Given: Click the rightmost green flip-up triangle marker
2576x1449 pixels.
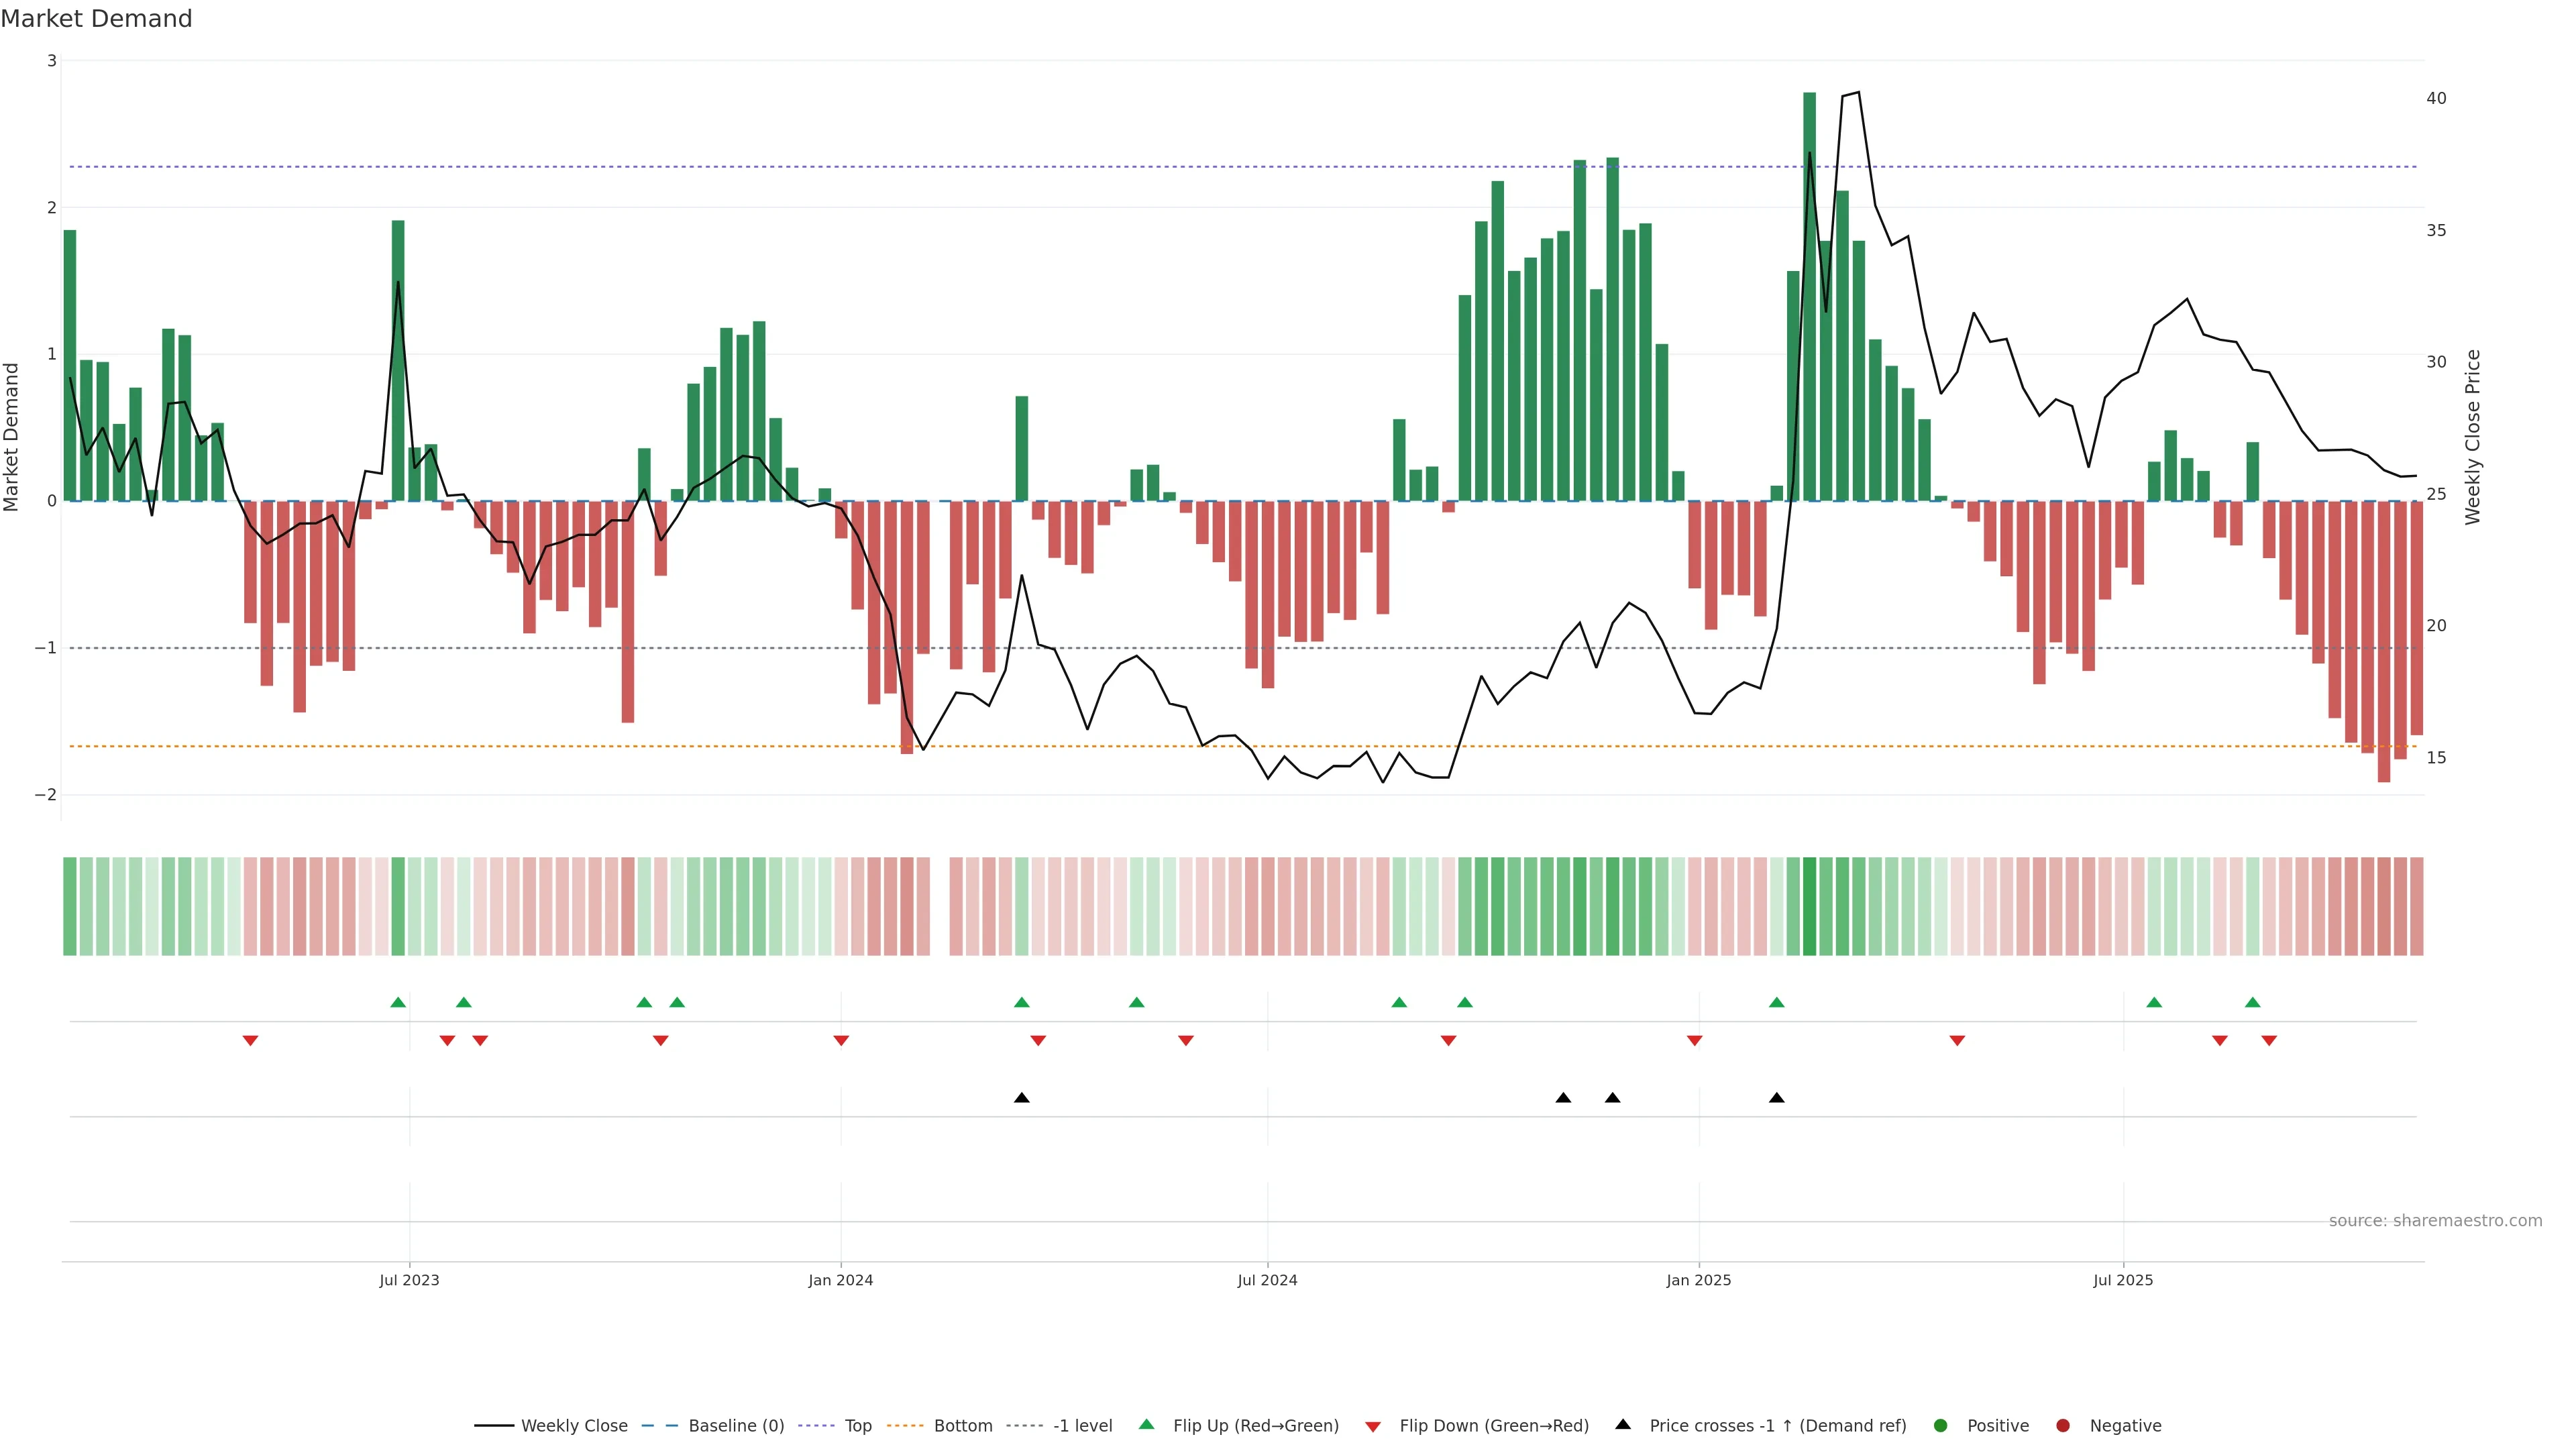Looking at the screenshot, I should pyautogui.click(x=2252, y=1002).
